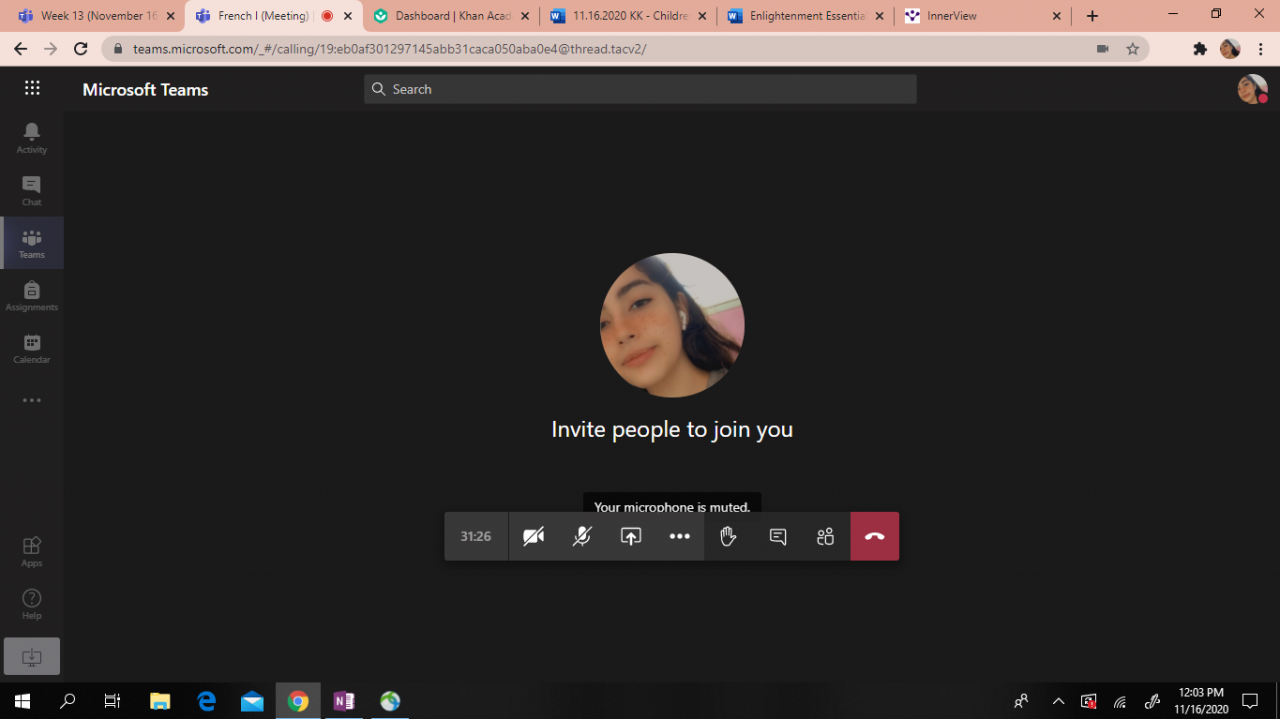Launch Microsoft Edge from taskbar
This screenshot has height=719, width=1280.
pyautogui.click(x=206, y=701)
